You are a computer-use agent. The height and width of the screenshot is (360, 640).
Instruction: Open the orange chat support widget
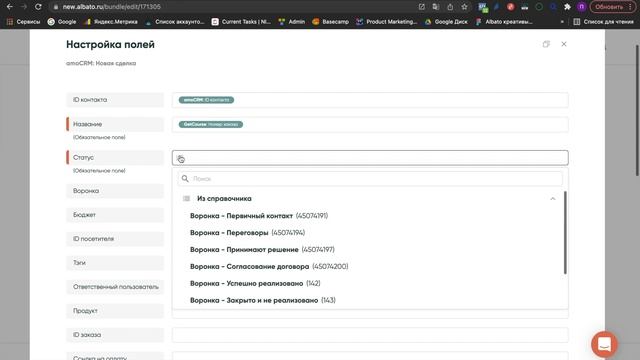604,344
